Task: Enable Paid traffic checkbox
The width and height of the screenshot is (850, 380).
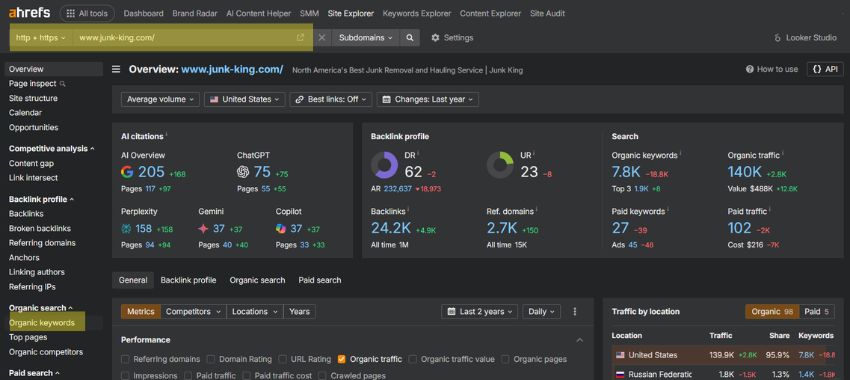Action: tap(188, 375)
